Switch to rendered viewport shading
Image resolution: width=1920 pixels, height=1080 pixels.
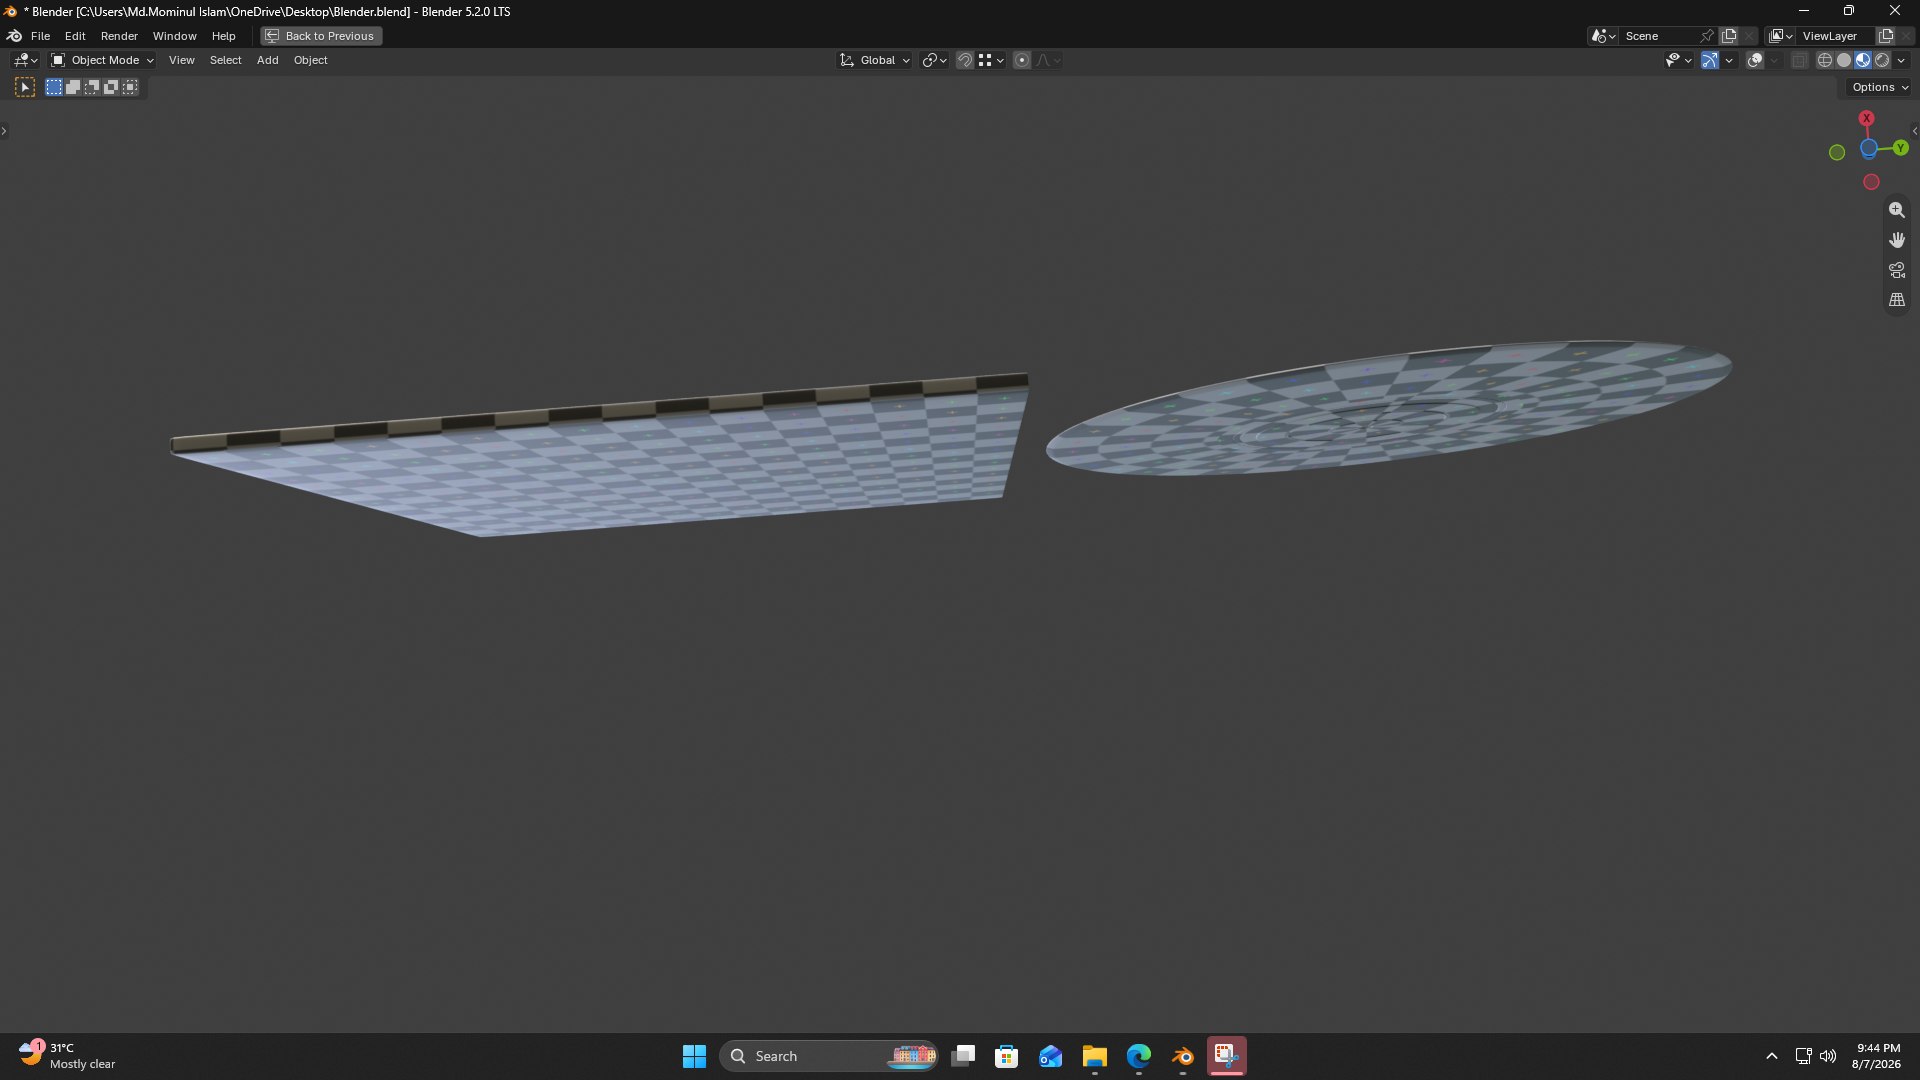click(1882, 60)
